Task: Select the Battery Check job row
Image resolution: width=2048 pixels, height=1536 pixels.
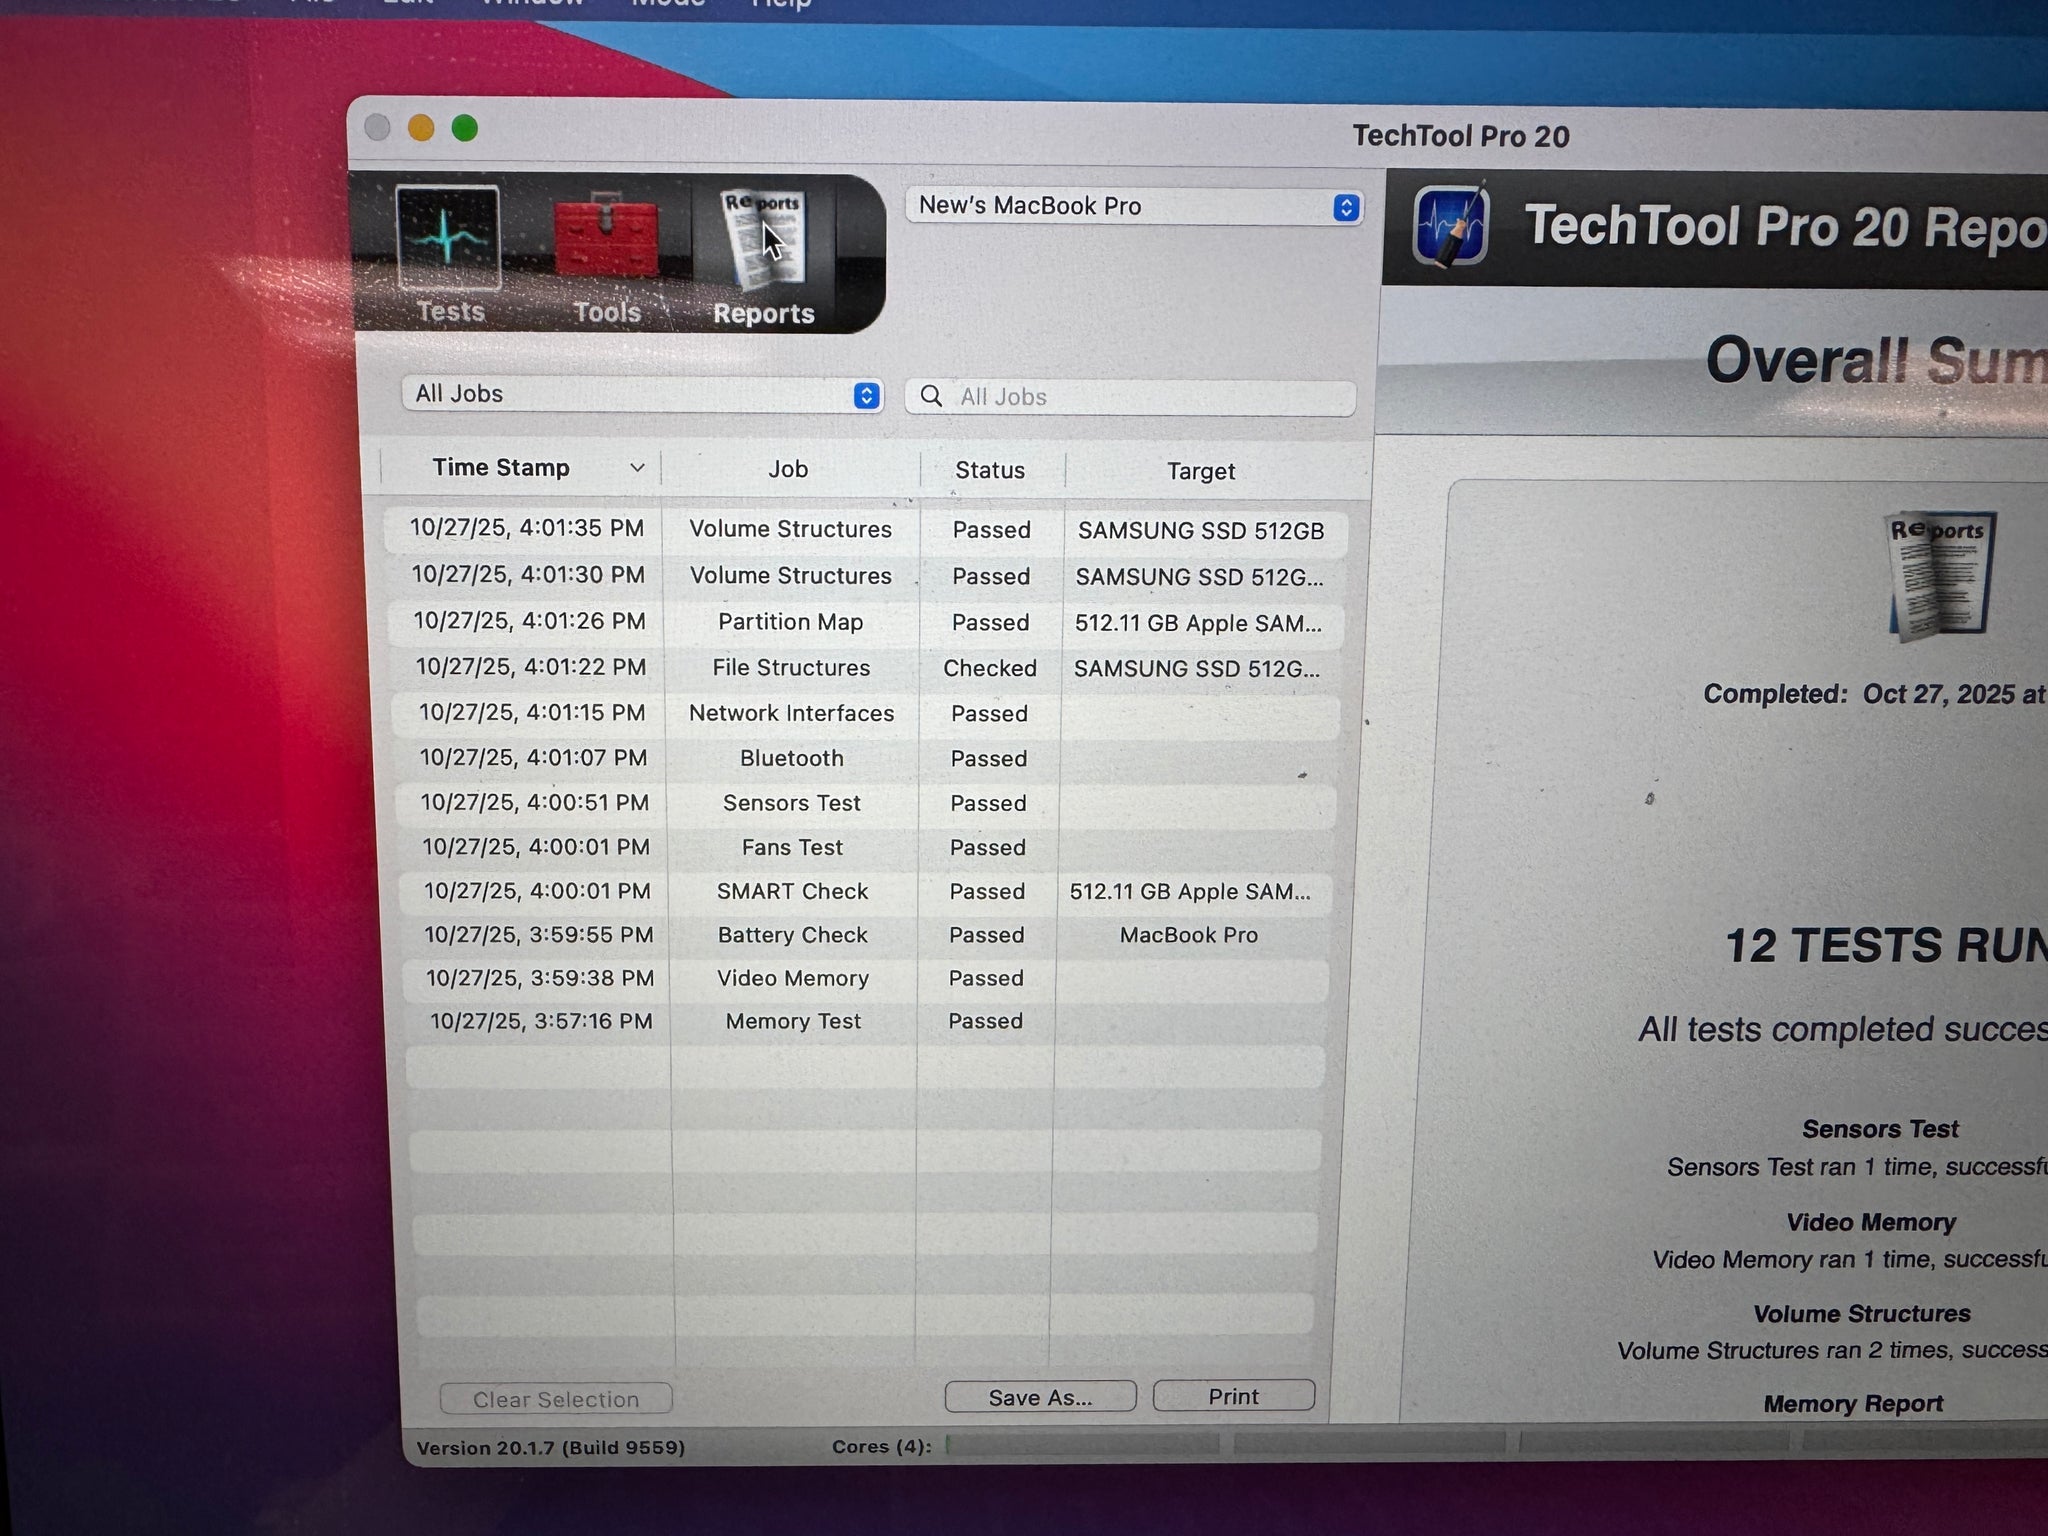Action: pyautogui.click(x=792, y=935)
